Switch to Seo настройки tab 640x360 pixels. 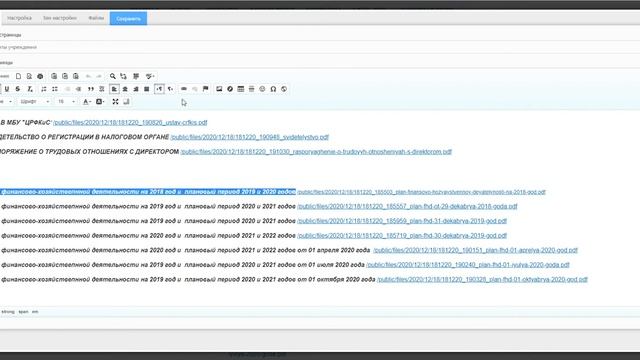pos(60,18)
